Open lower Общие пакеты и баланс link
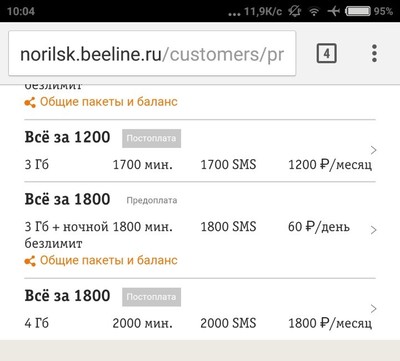The height and width of the screenshot is (361, 400). [x=109, y=260]
